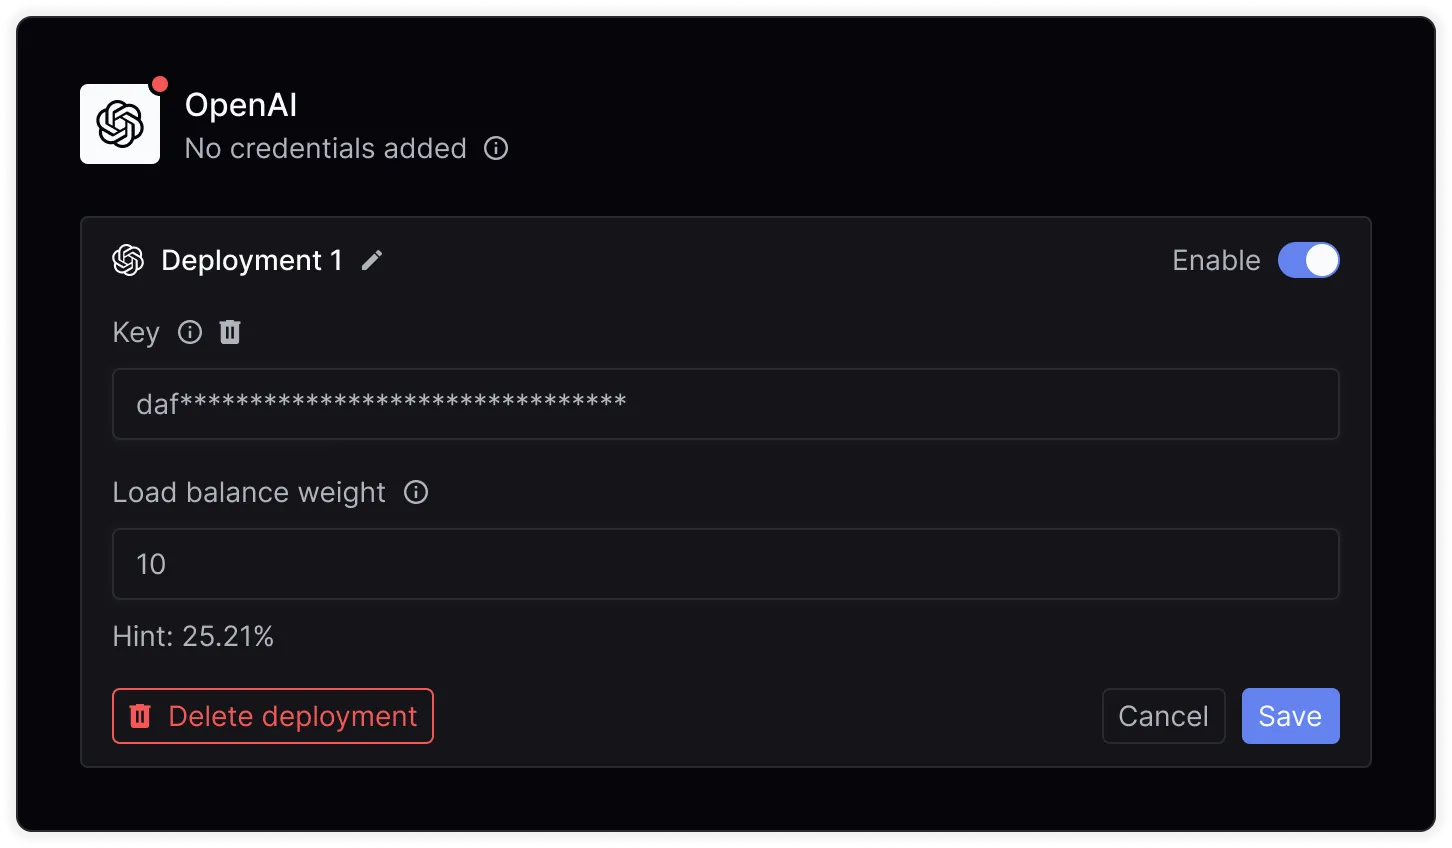Click the large OpenAI logo thumbnail
The image size is (1452, 848).
click(x=120, y=124)
